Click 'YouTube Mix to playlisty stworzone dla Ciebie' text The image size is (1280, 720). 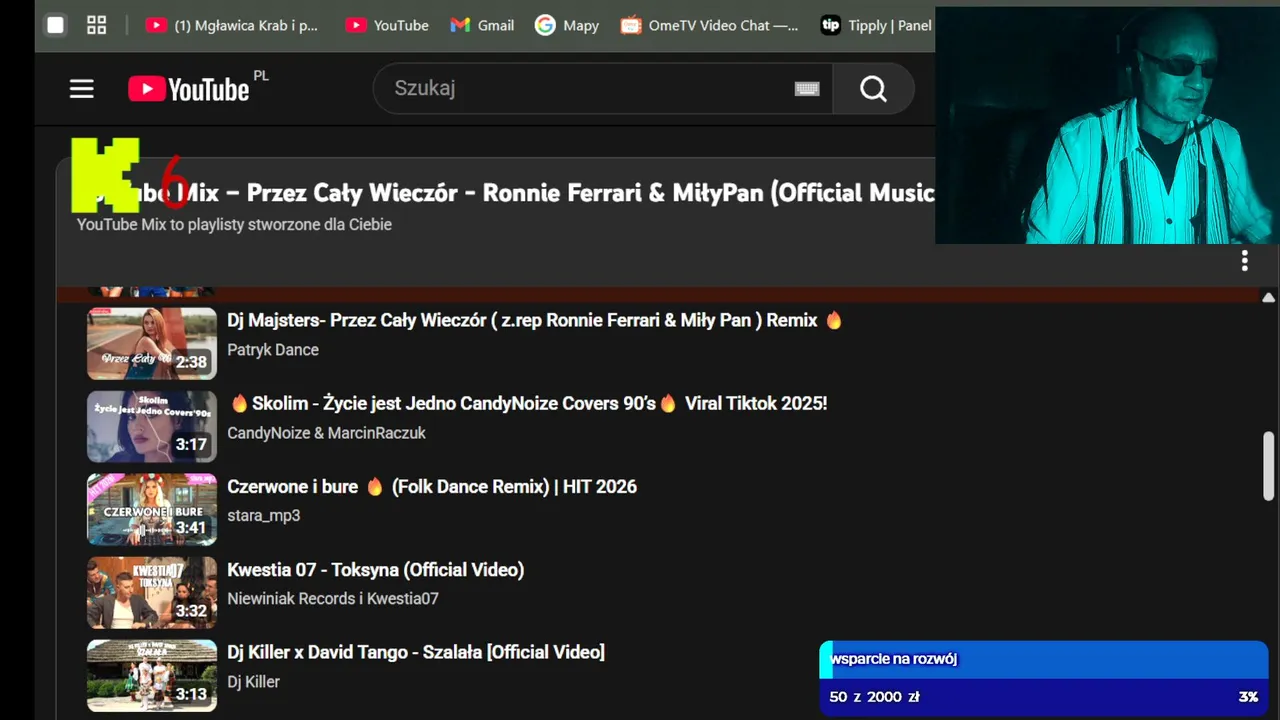coord(234,225)
